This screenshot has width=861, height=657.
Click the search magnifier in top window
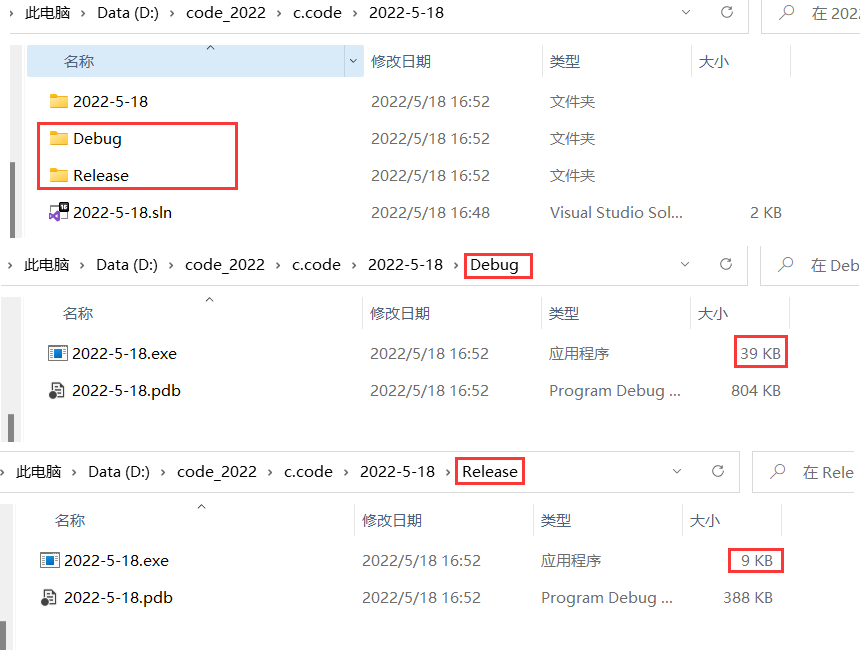pos(786,12)
